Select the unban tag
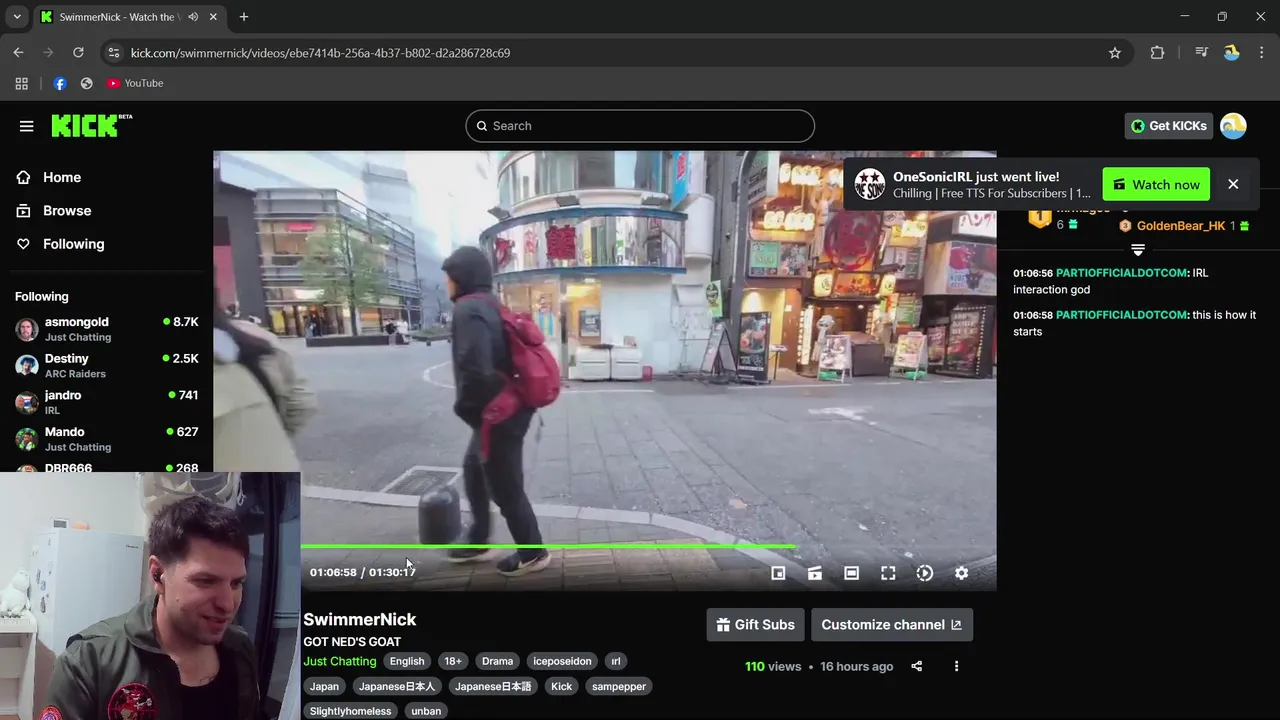The image size is (1280, 720). point(426,711)
